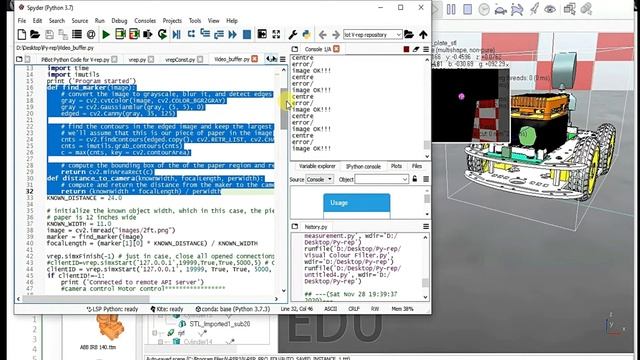Continue execution until next breakpoint

(x=233, y=34)
